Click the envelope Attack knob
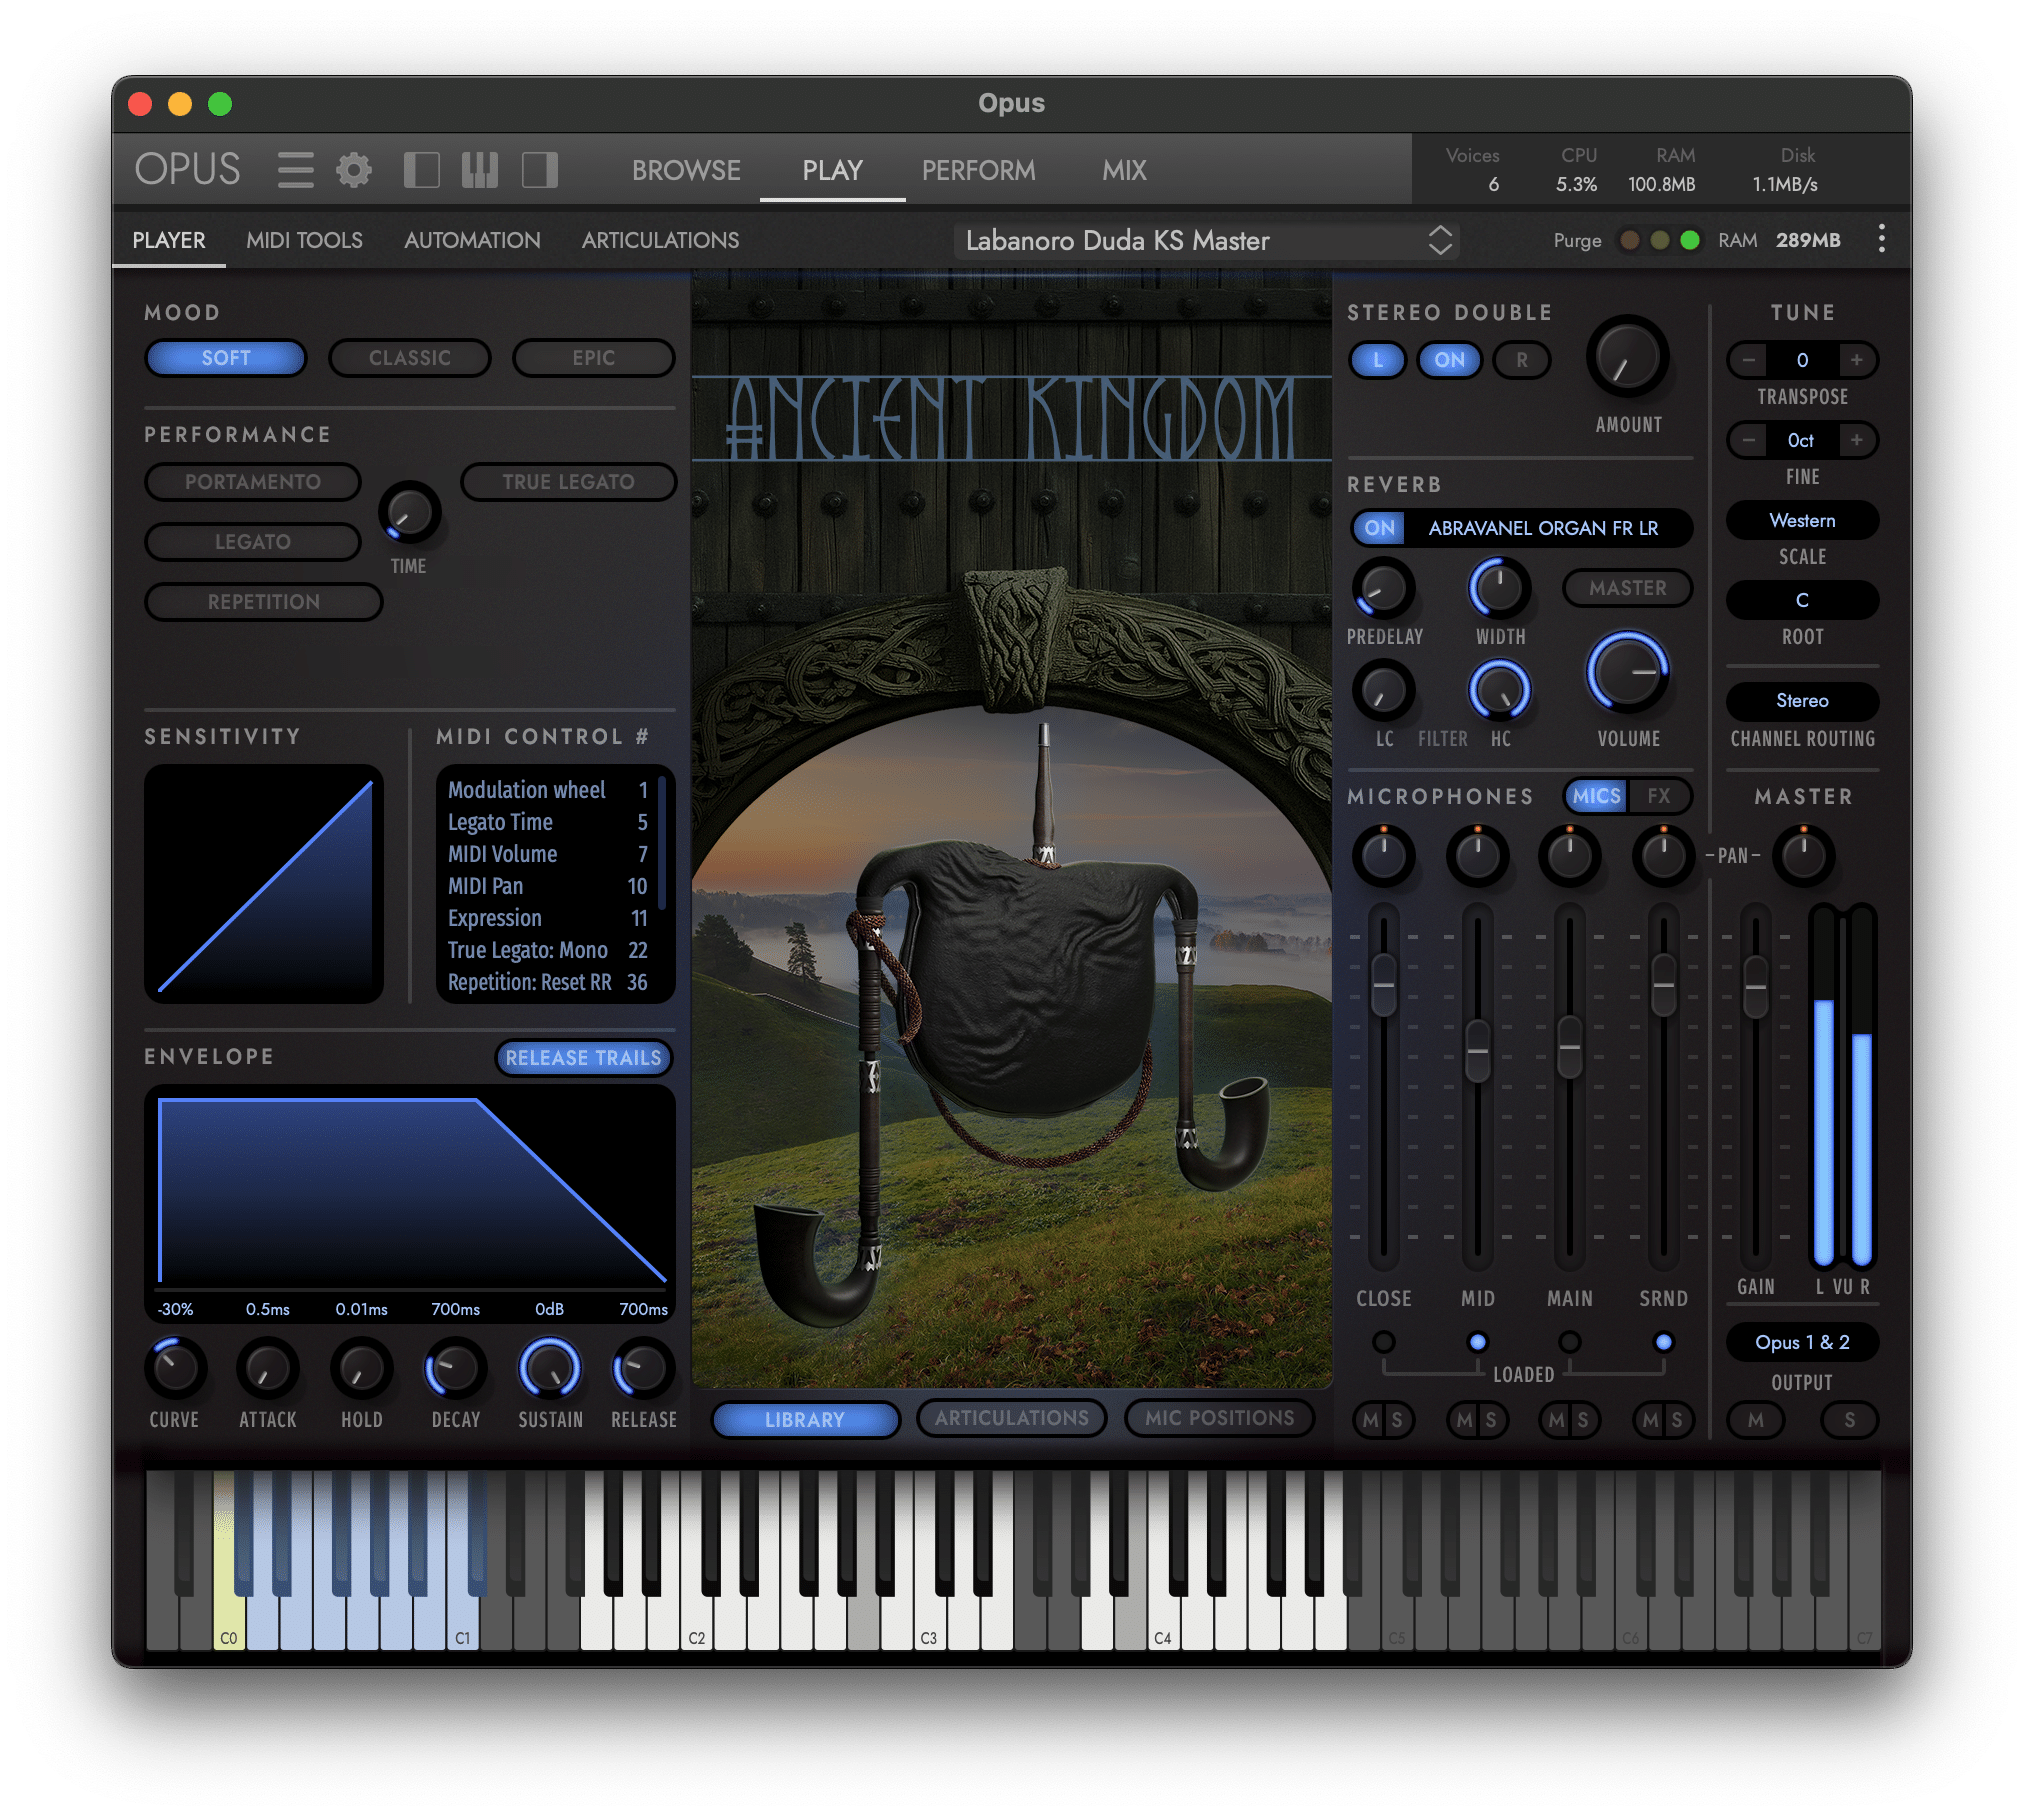Screen dimensions: 2024x1816 coord(268,1368)
